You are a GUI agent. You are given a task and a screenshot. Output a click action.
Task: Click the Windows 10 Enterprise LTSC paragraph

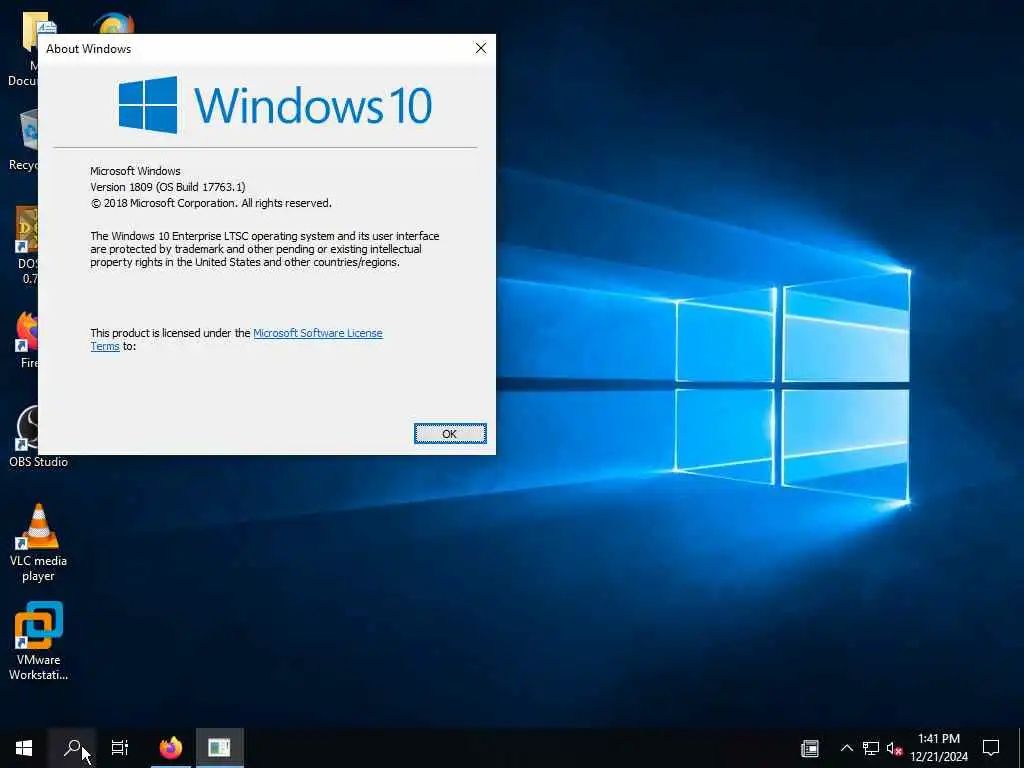pos(264,249)
